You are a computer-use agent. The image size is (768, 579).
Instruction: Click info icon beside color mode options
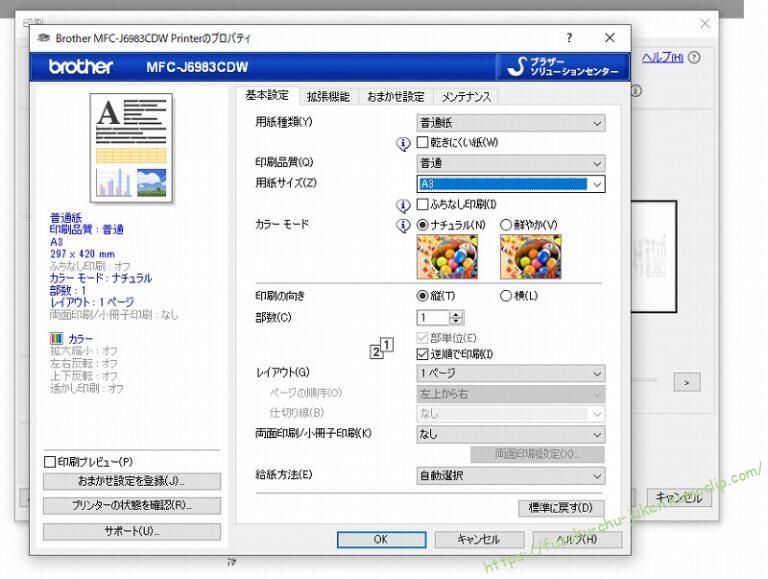[x=404, y=225]
